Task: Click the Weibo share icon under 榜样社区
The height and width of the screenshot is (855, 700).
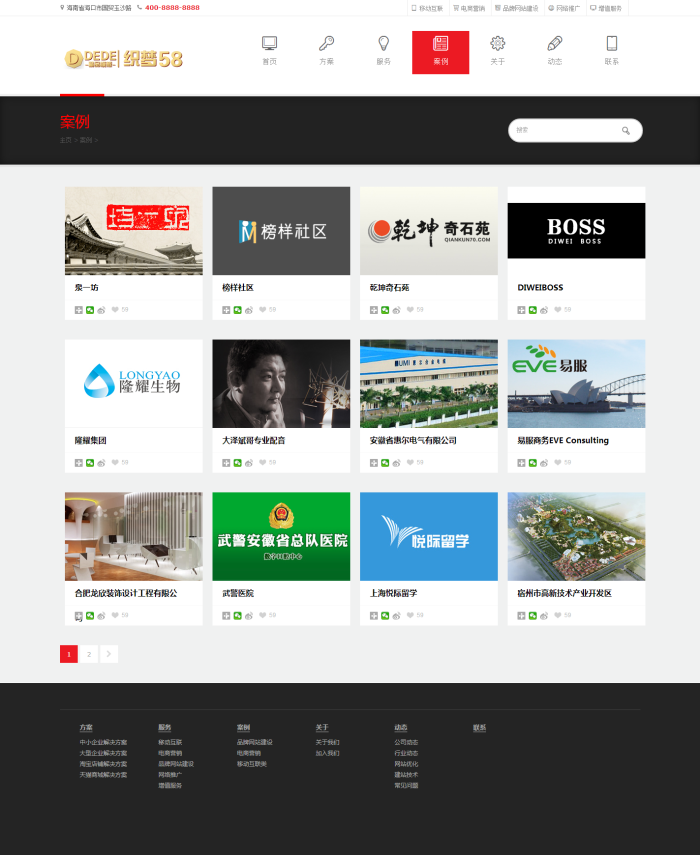Action: point(249,310)
